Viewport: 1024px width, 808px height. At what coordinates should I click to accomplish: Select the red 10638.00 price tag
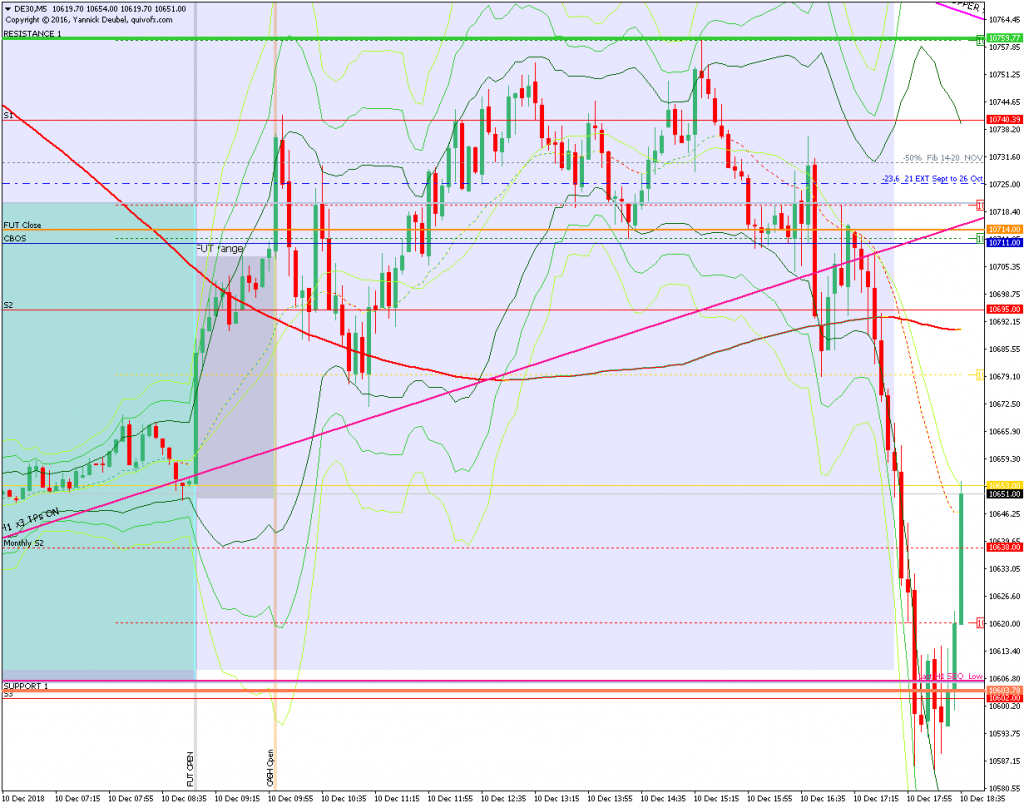(x=1003, y=548)
